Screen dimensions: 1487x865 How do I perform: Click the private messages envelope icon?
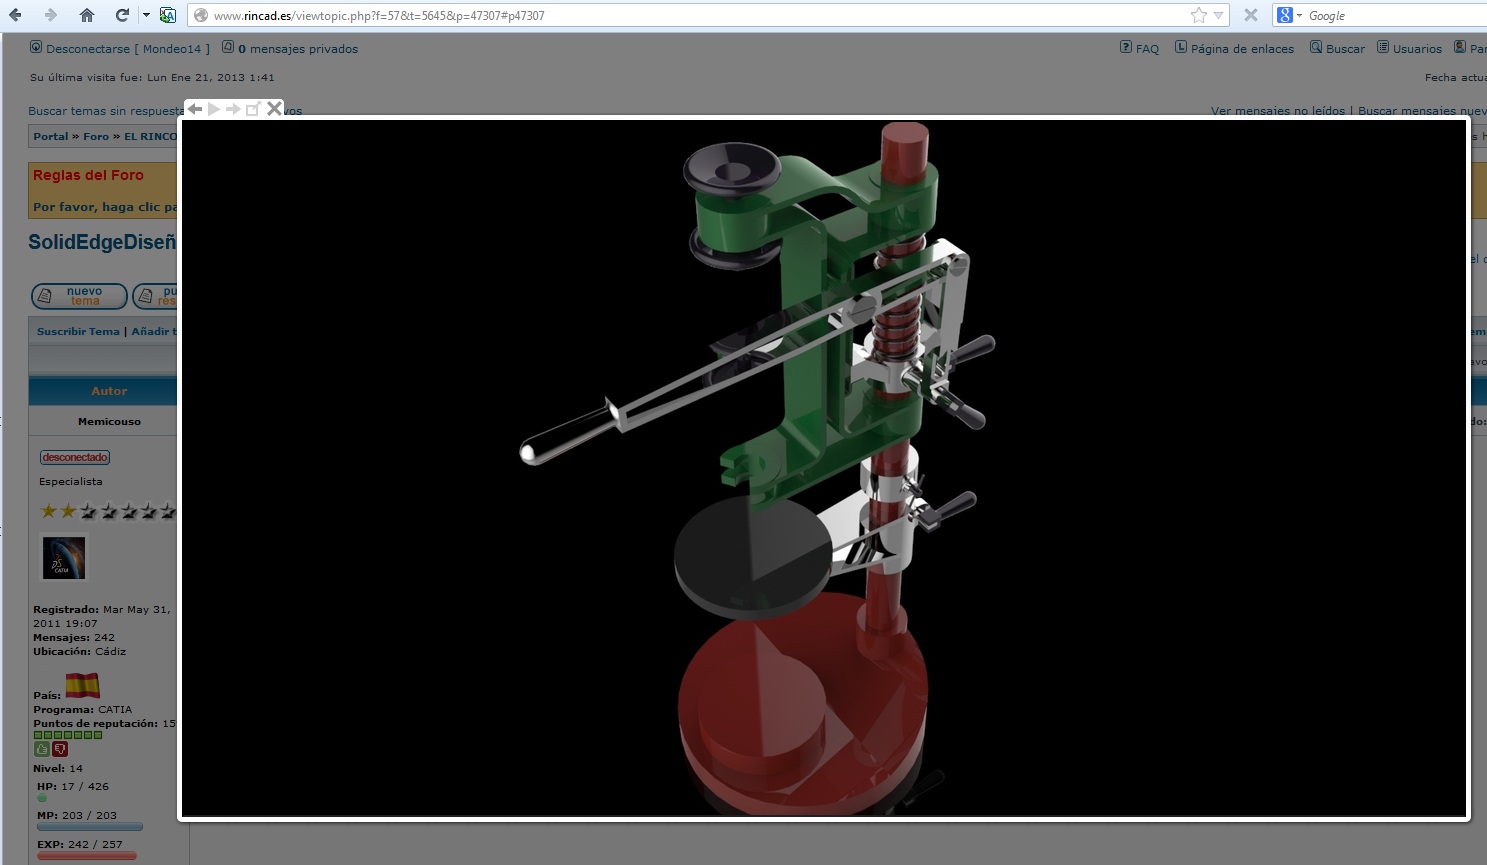pos(228,47)
